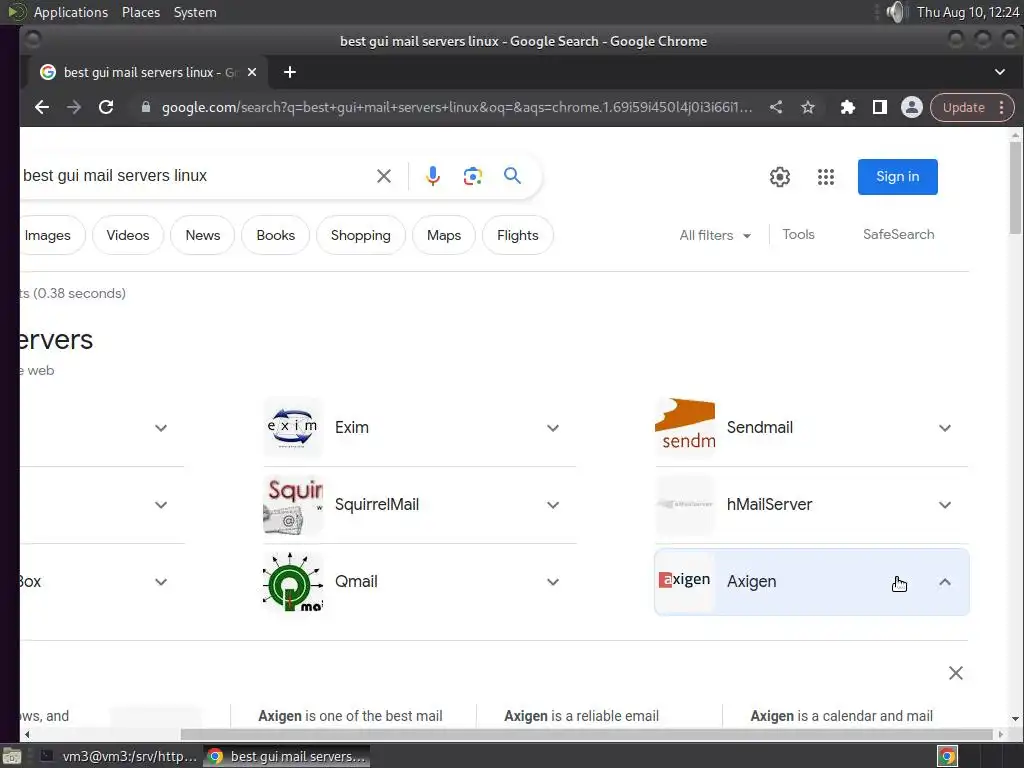
Task: Open Google quick settings gear
Action: (780, 177)
